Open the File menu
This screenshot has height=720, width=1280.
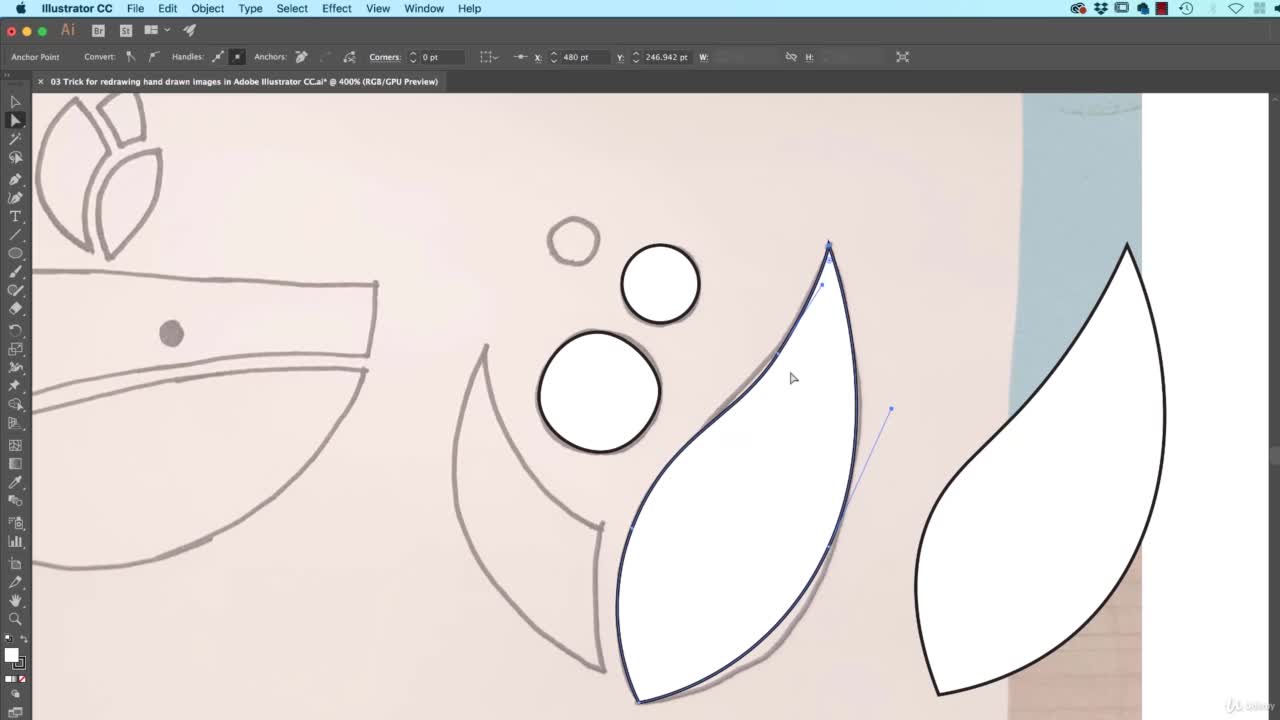click(135, 8)
